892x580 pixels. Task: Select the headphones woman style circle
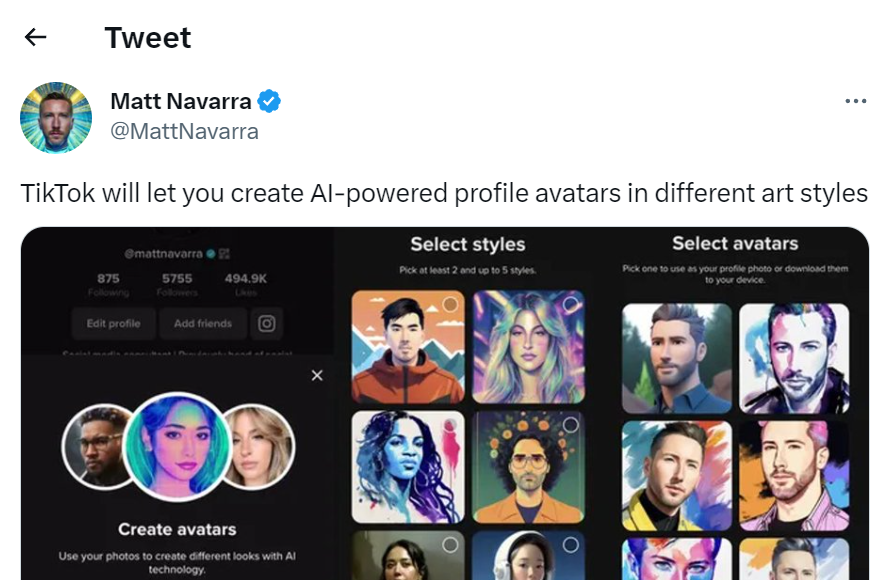click(571, 545)
